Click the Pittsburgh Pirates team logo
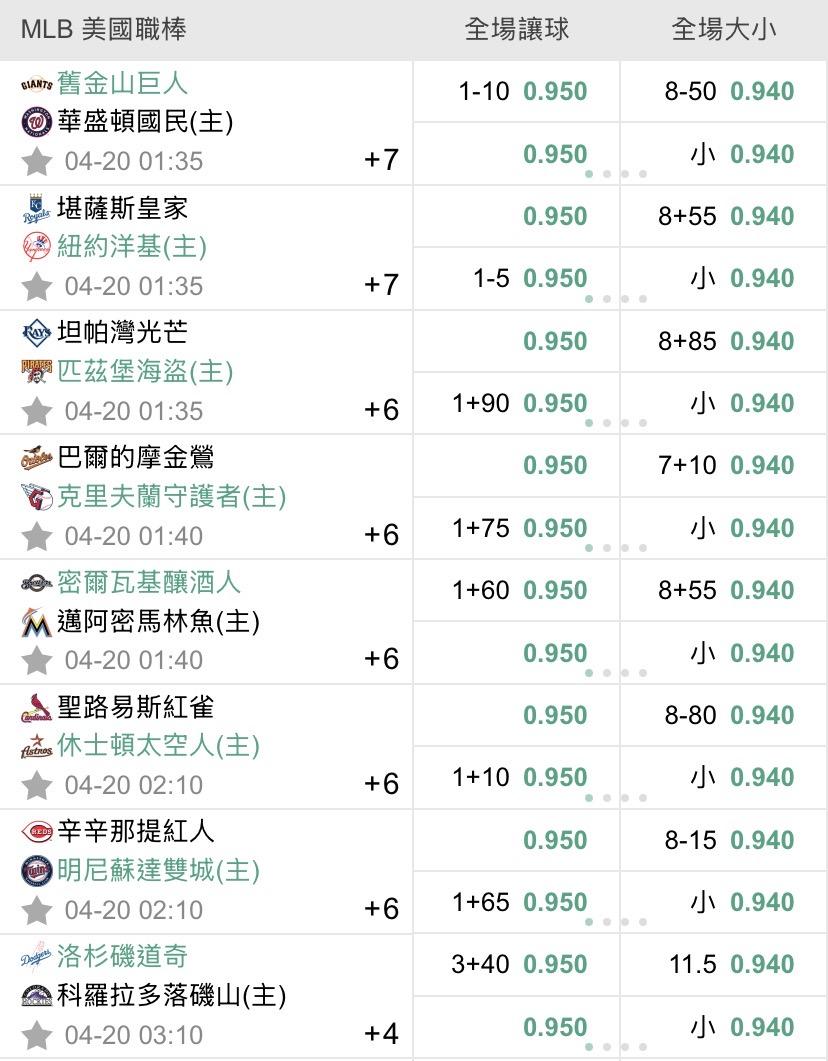 36,371
